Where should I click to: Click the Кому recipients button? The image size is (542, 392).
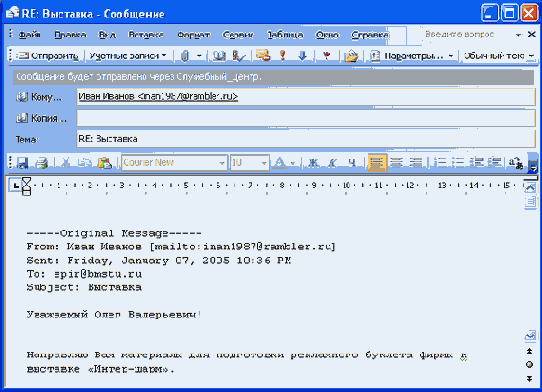pyautogui.click(x=39, y=97)
